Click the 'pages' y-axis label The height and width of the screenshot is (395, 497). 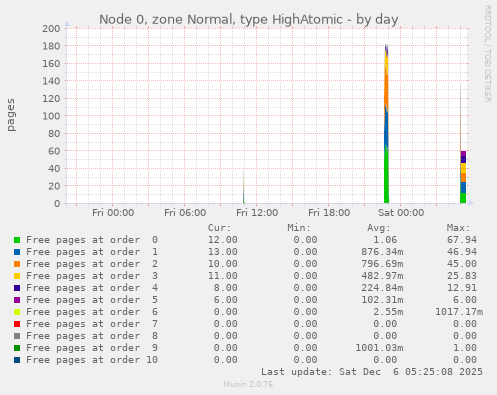[11, 115]
